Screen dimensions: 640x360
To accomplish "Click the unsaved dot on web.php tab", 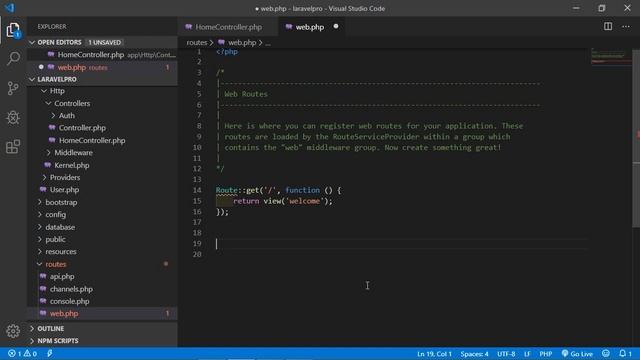I will click(x=336, y=27).
